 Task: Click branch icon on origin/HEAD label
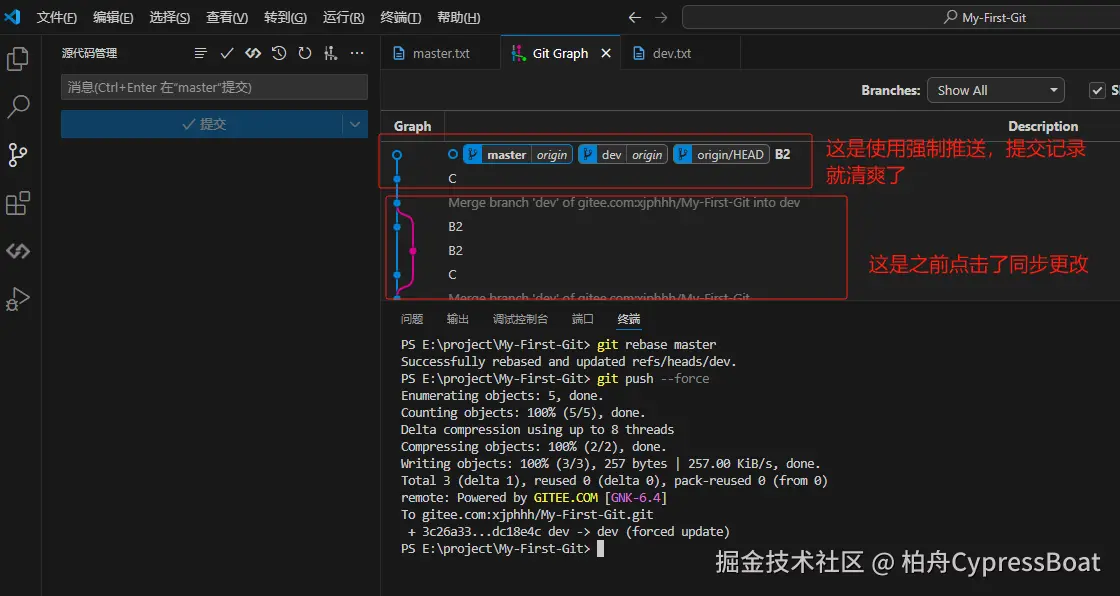coord(683,154)
